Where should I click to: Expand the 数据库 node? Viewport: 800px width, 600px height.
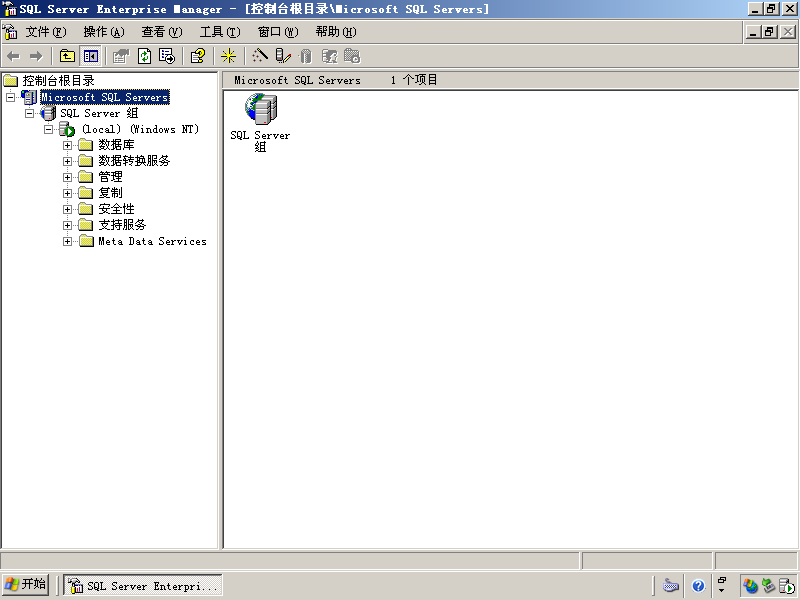67,145
